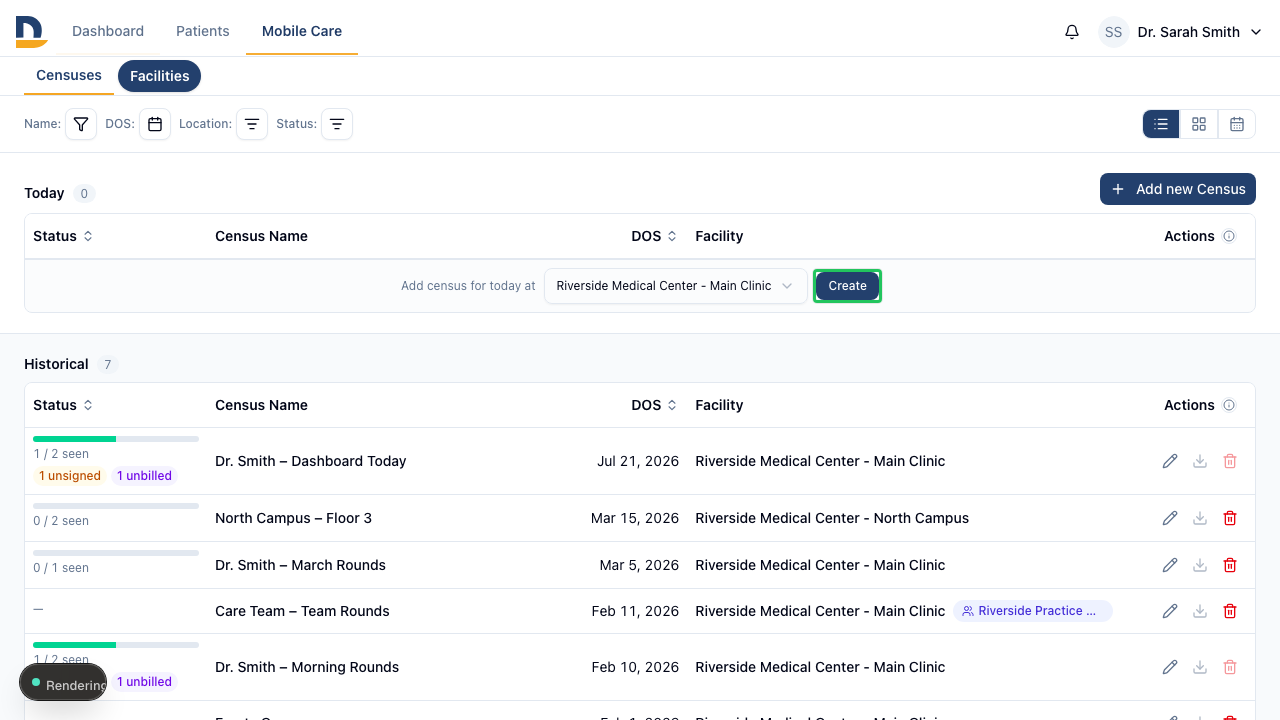This screenshot has height=720, width=1280.
Task: Delete the Dr. Smith – March Rounds census
Action: (1230, 565)
